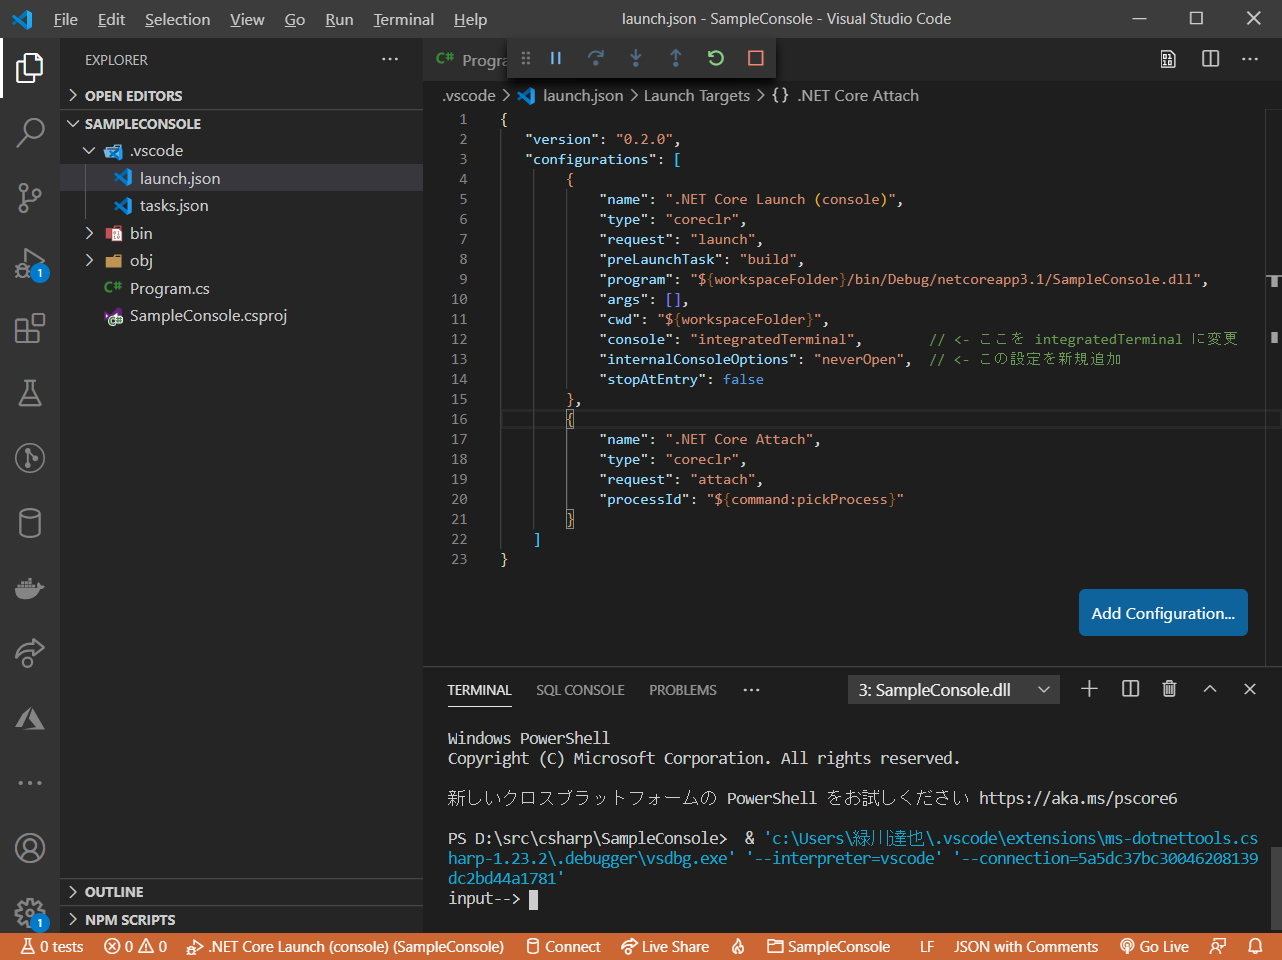Open the Extensions view icon
The image size is (1282, 960).
30,328
